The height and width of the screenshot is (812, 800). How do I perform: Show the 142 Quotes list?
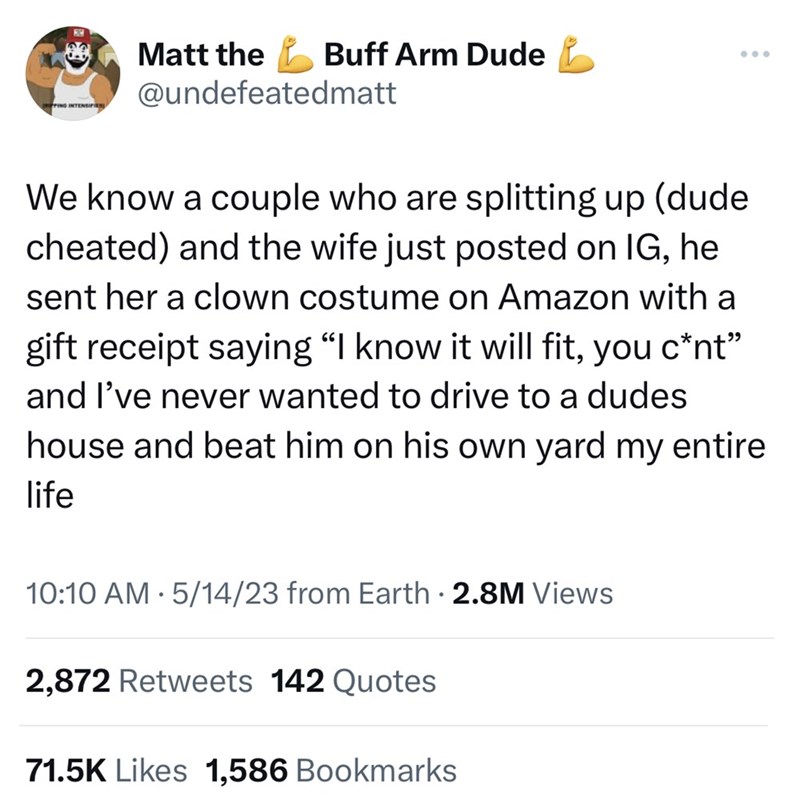coord(354,681)
